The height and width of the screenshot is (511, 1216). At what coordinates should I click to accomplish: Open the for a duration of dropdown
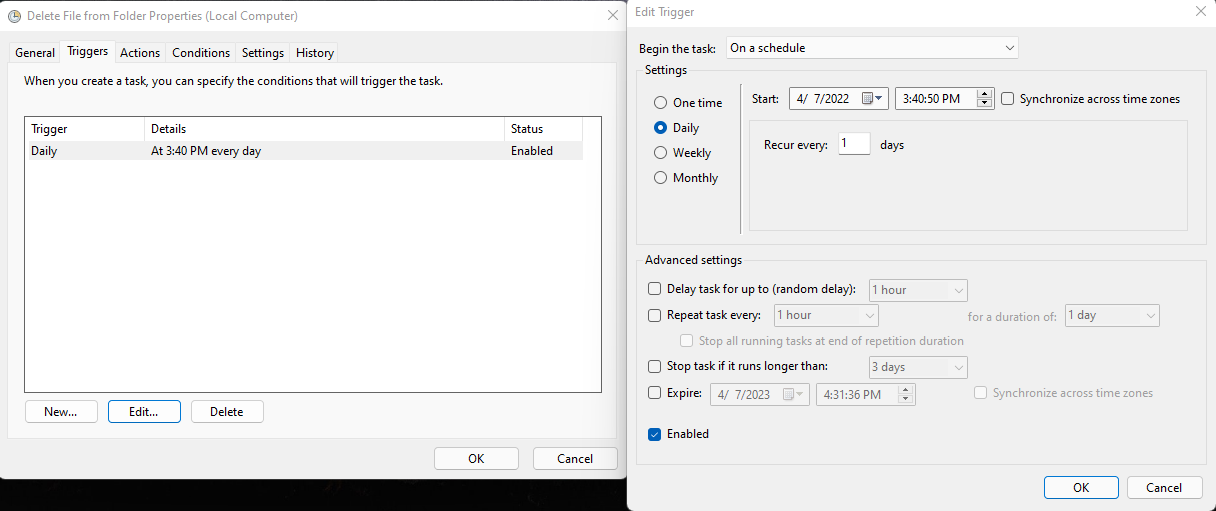[1112, 315]
